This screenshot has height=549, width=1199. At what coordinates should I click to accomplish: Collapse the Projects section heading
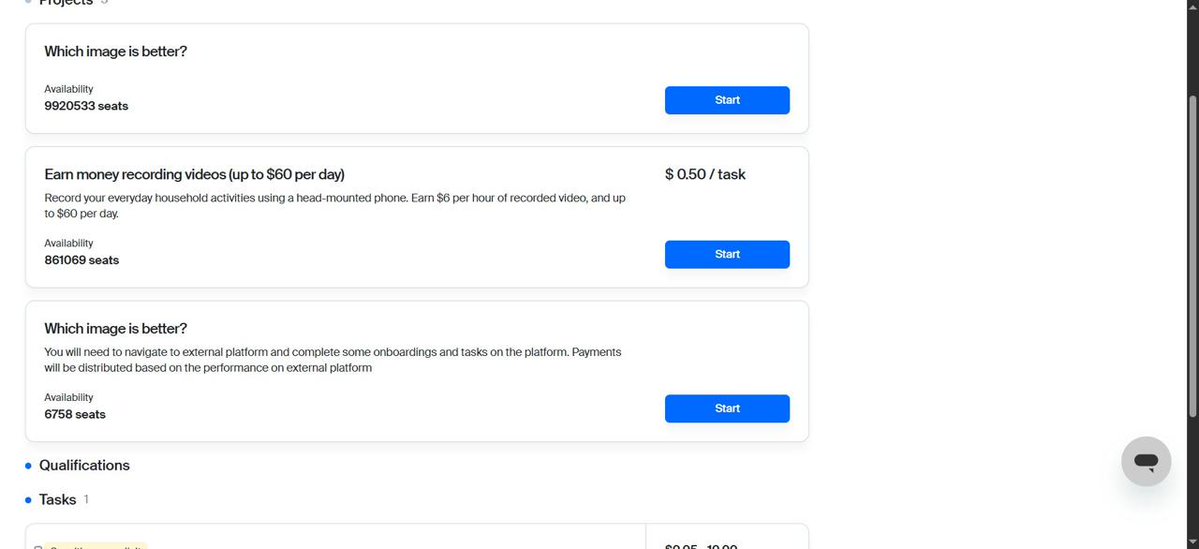pos(66,2)
